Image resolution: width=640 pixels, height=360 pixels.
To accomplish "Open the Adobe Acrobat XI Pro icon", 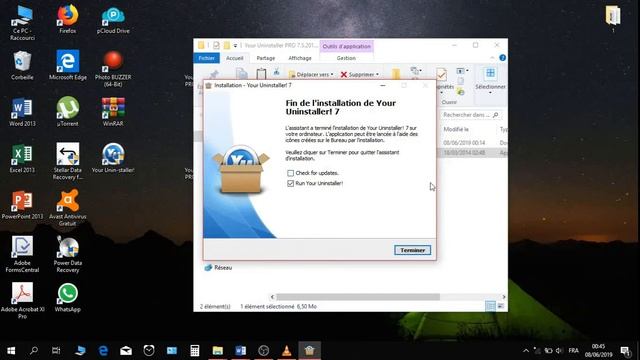I will [22, 301].
